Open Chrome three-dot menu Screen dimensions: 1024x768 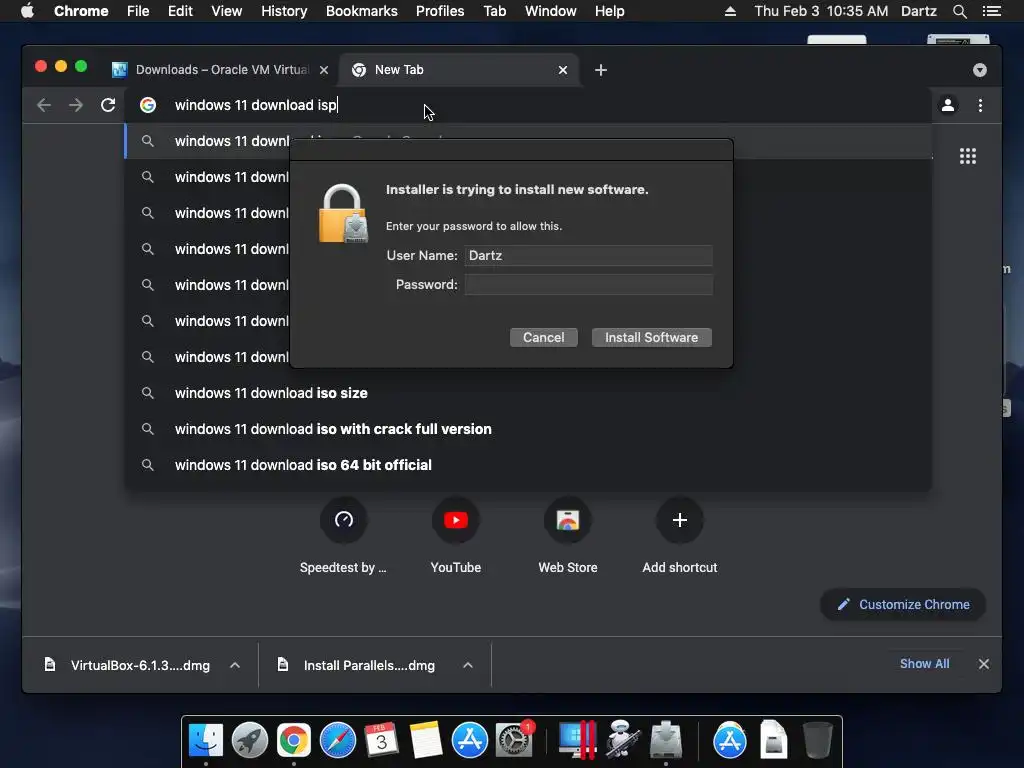tap(980, 105)
